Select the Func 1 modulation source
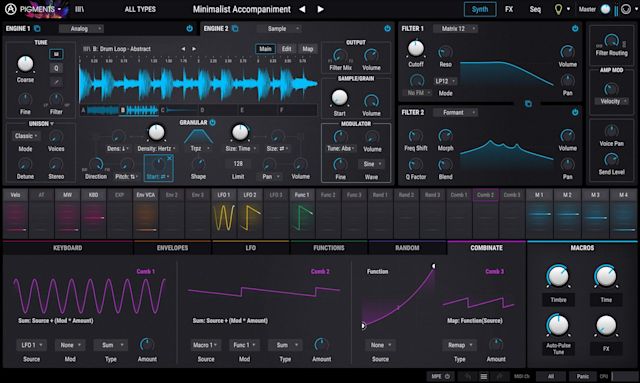Image resolution: width=640 pixels, height=383 pixels. click(x=302, y=213)
